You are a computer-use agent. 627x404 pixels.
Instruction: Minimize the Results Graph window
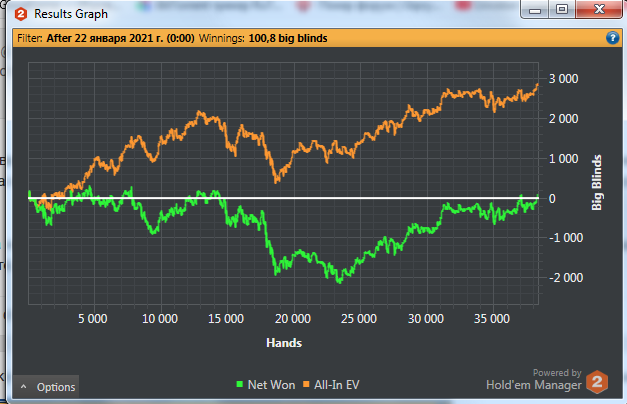(x=535, y=10)
